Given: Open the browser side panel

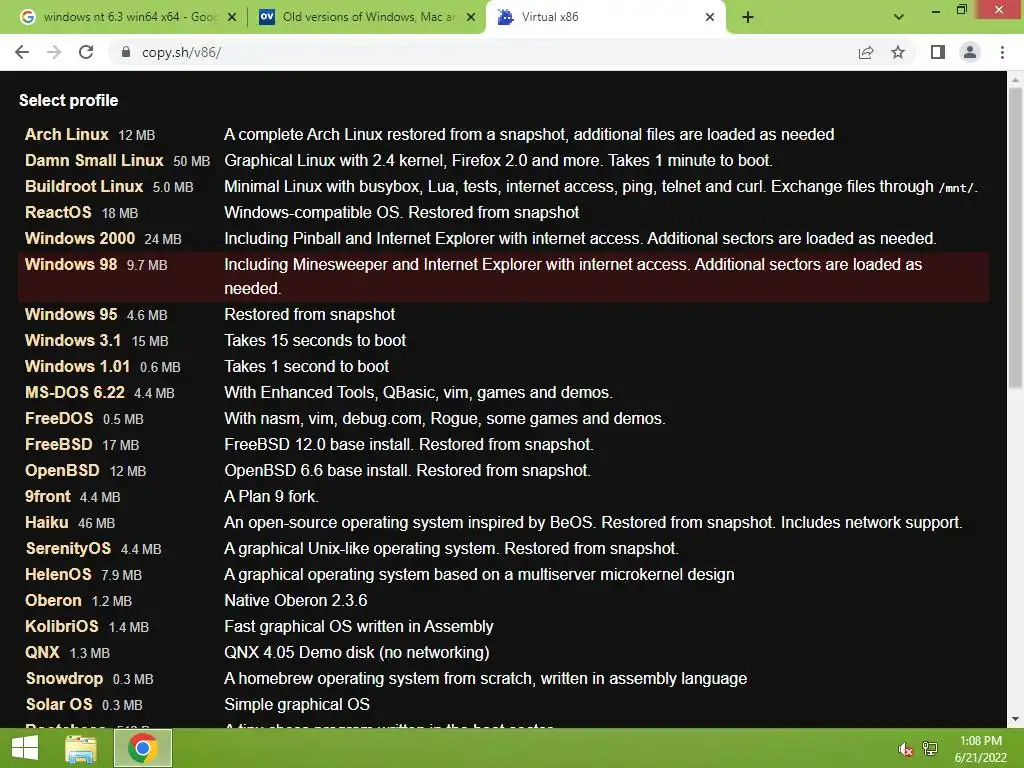Looking at the screenshot, I should pyautogui.click(x=938, y=52).
